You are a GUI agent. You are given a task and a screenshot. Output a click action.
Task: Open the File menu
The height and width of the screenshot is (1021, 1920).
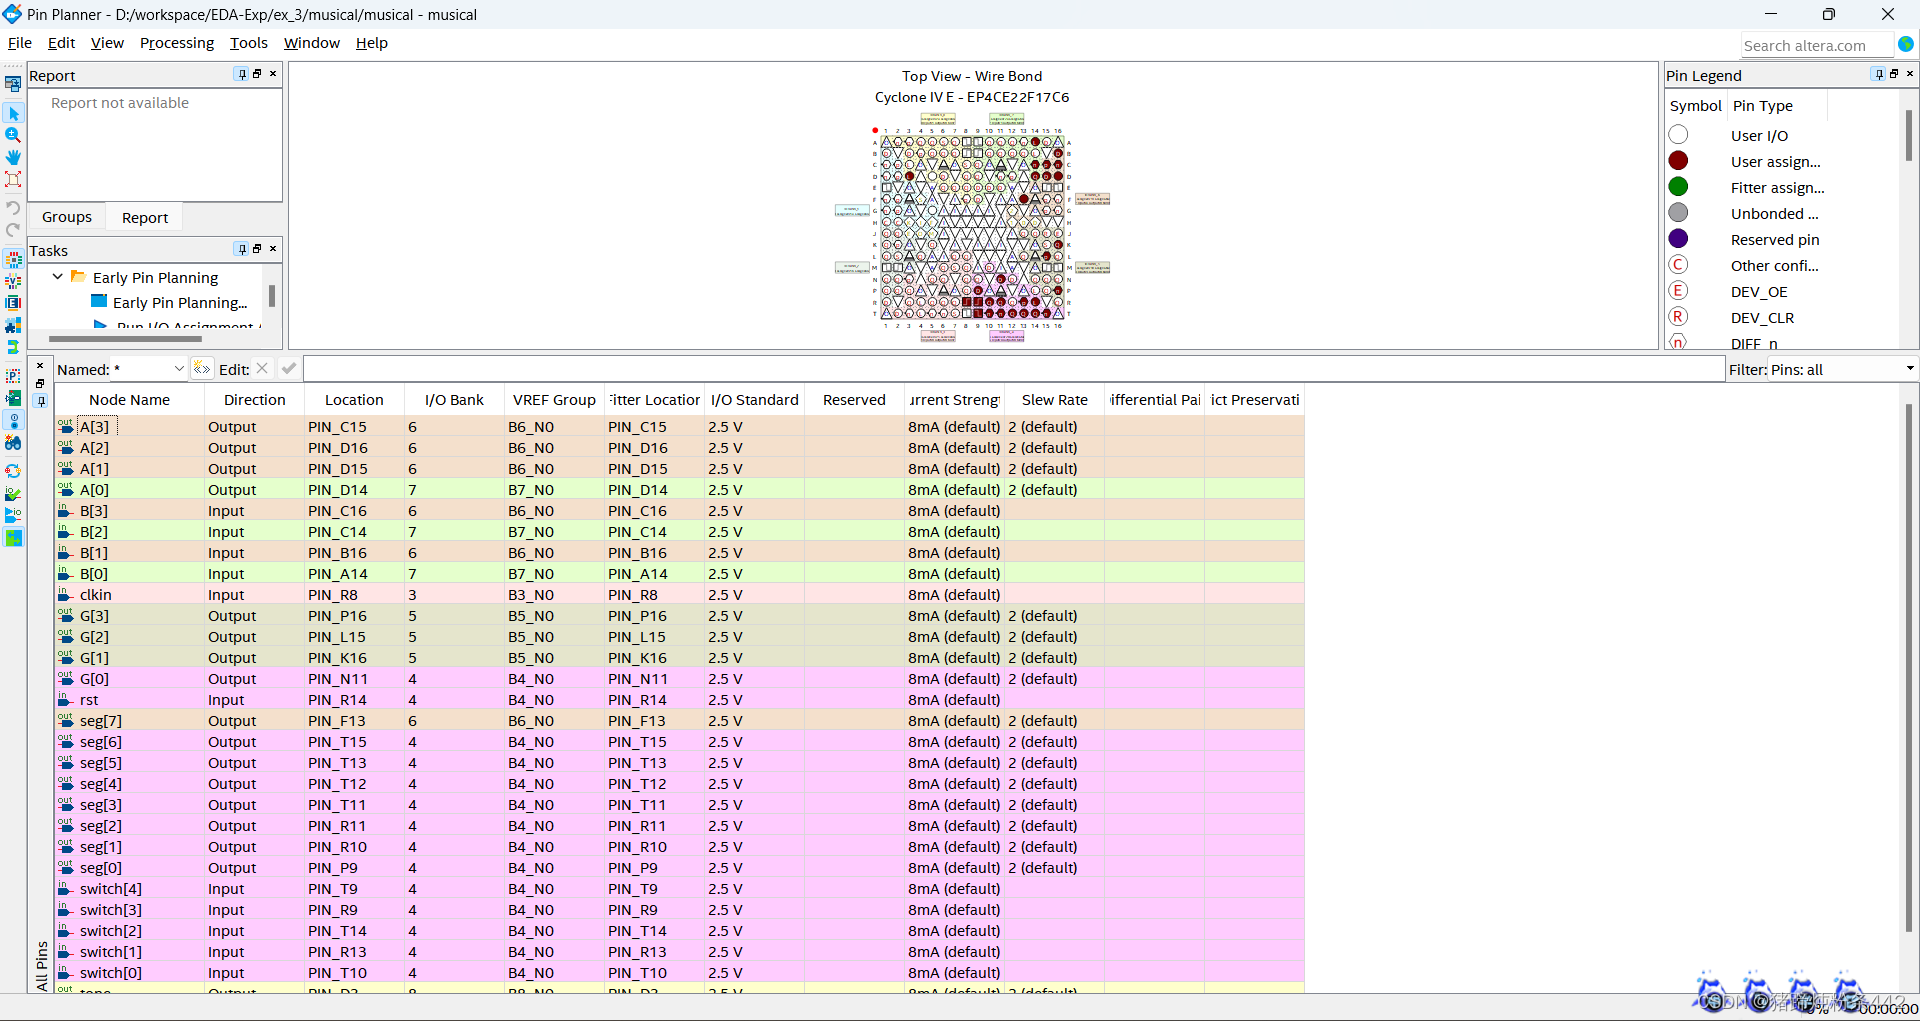(x=20, y=43)
